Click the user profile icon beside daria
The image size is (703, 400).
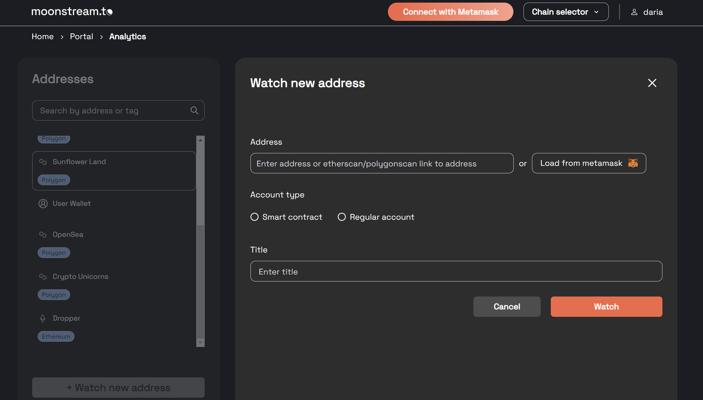[634, 12]
